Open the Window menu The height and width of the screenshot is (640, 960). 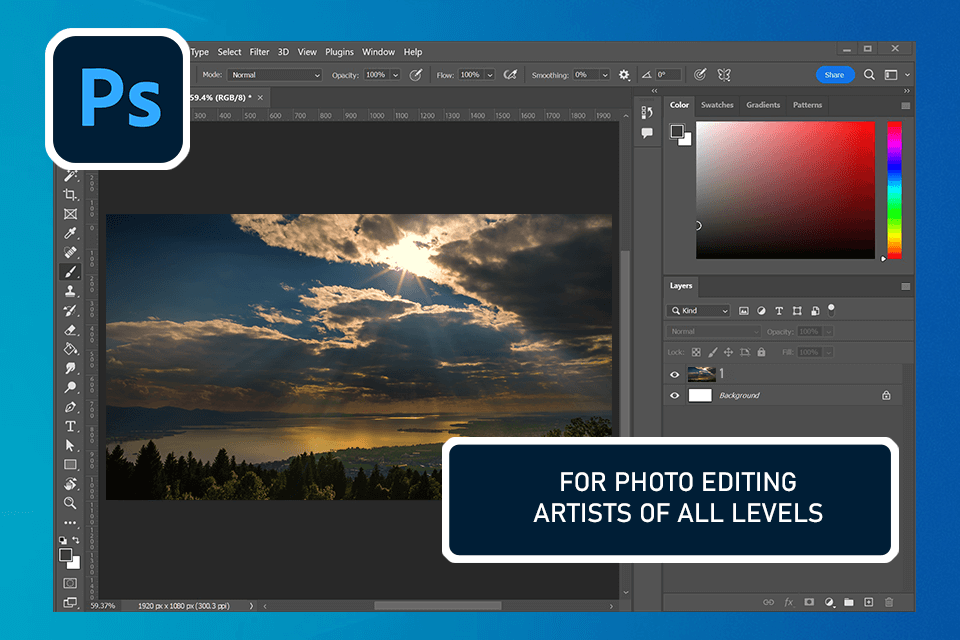[378, 52]
